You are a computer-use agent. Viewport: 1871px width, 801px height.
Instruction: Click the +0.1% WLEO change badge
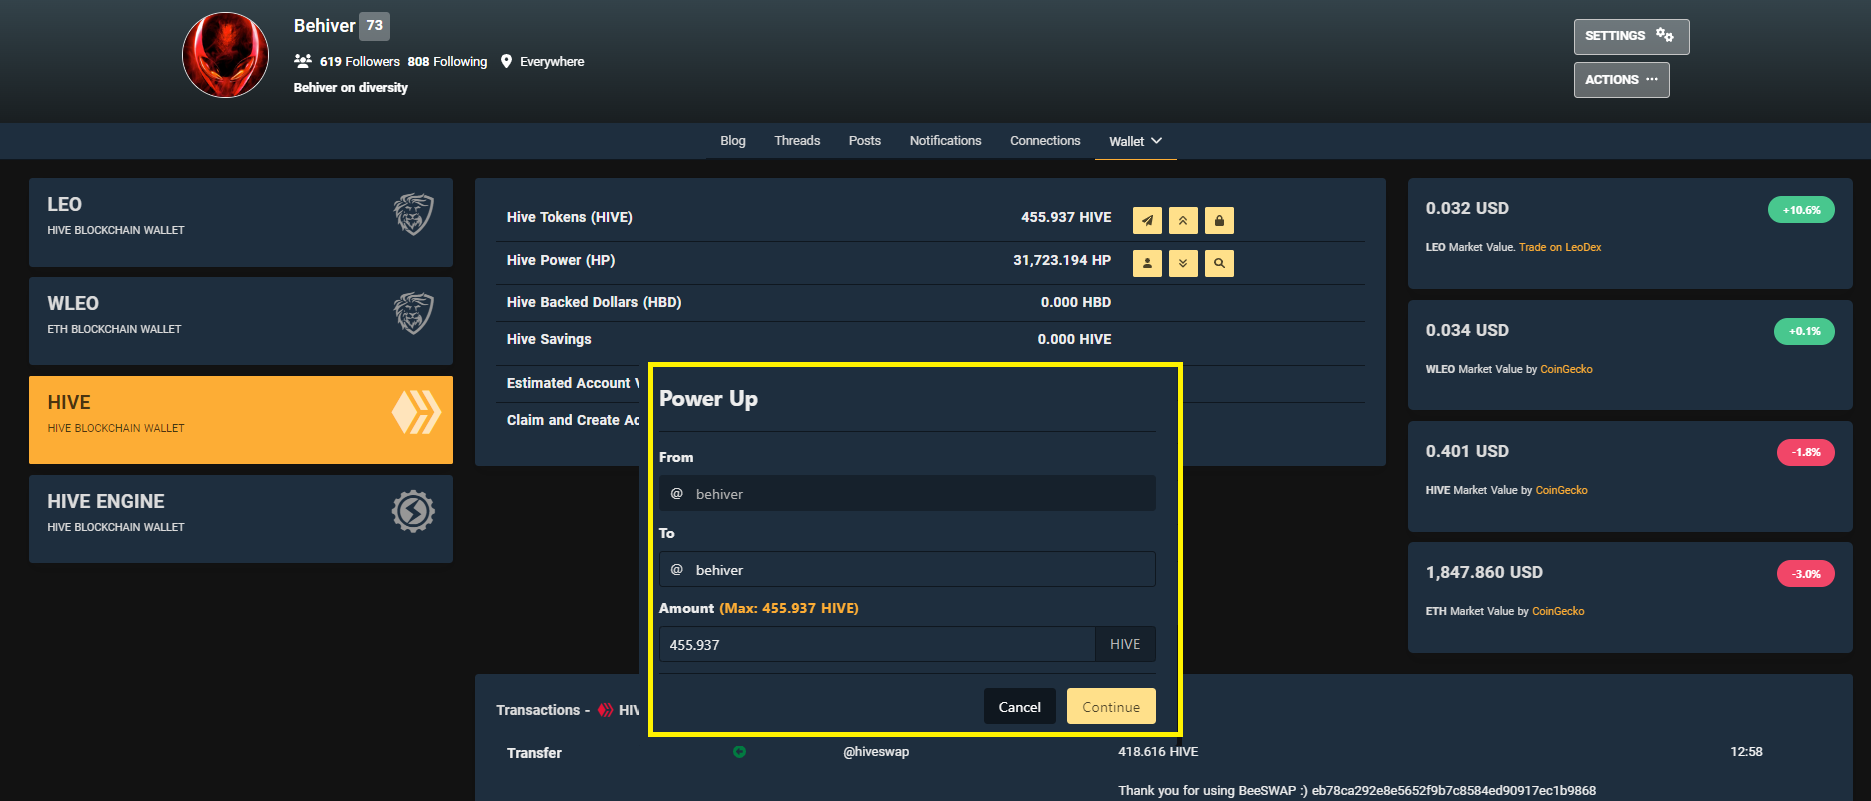point(1804,331)
